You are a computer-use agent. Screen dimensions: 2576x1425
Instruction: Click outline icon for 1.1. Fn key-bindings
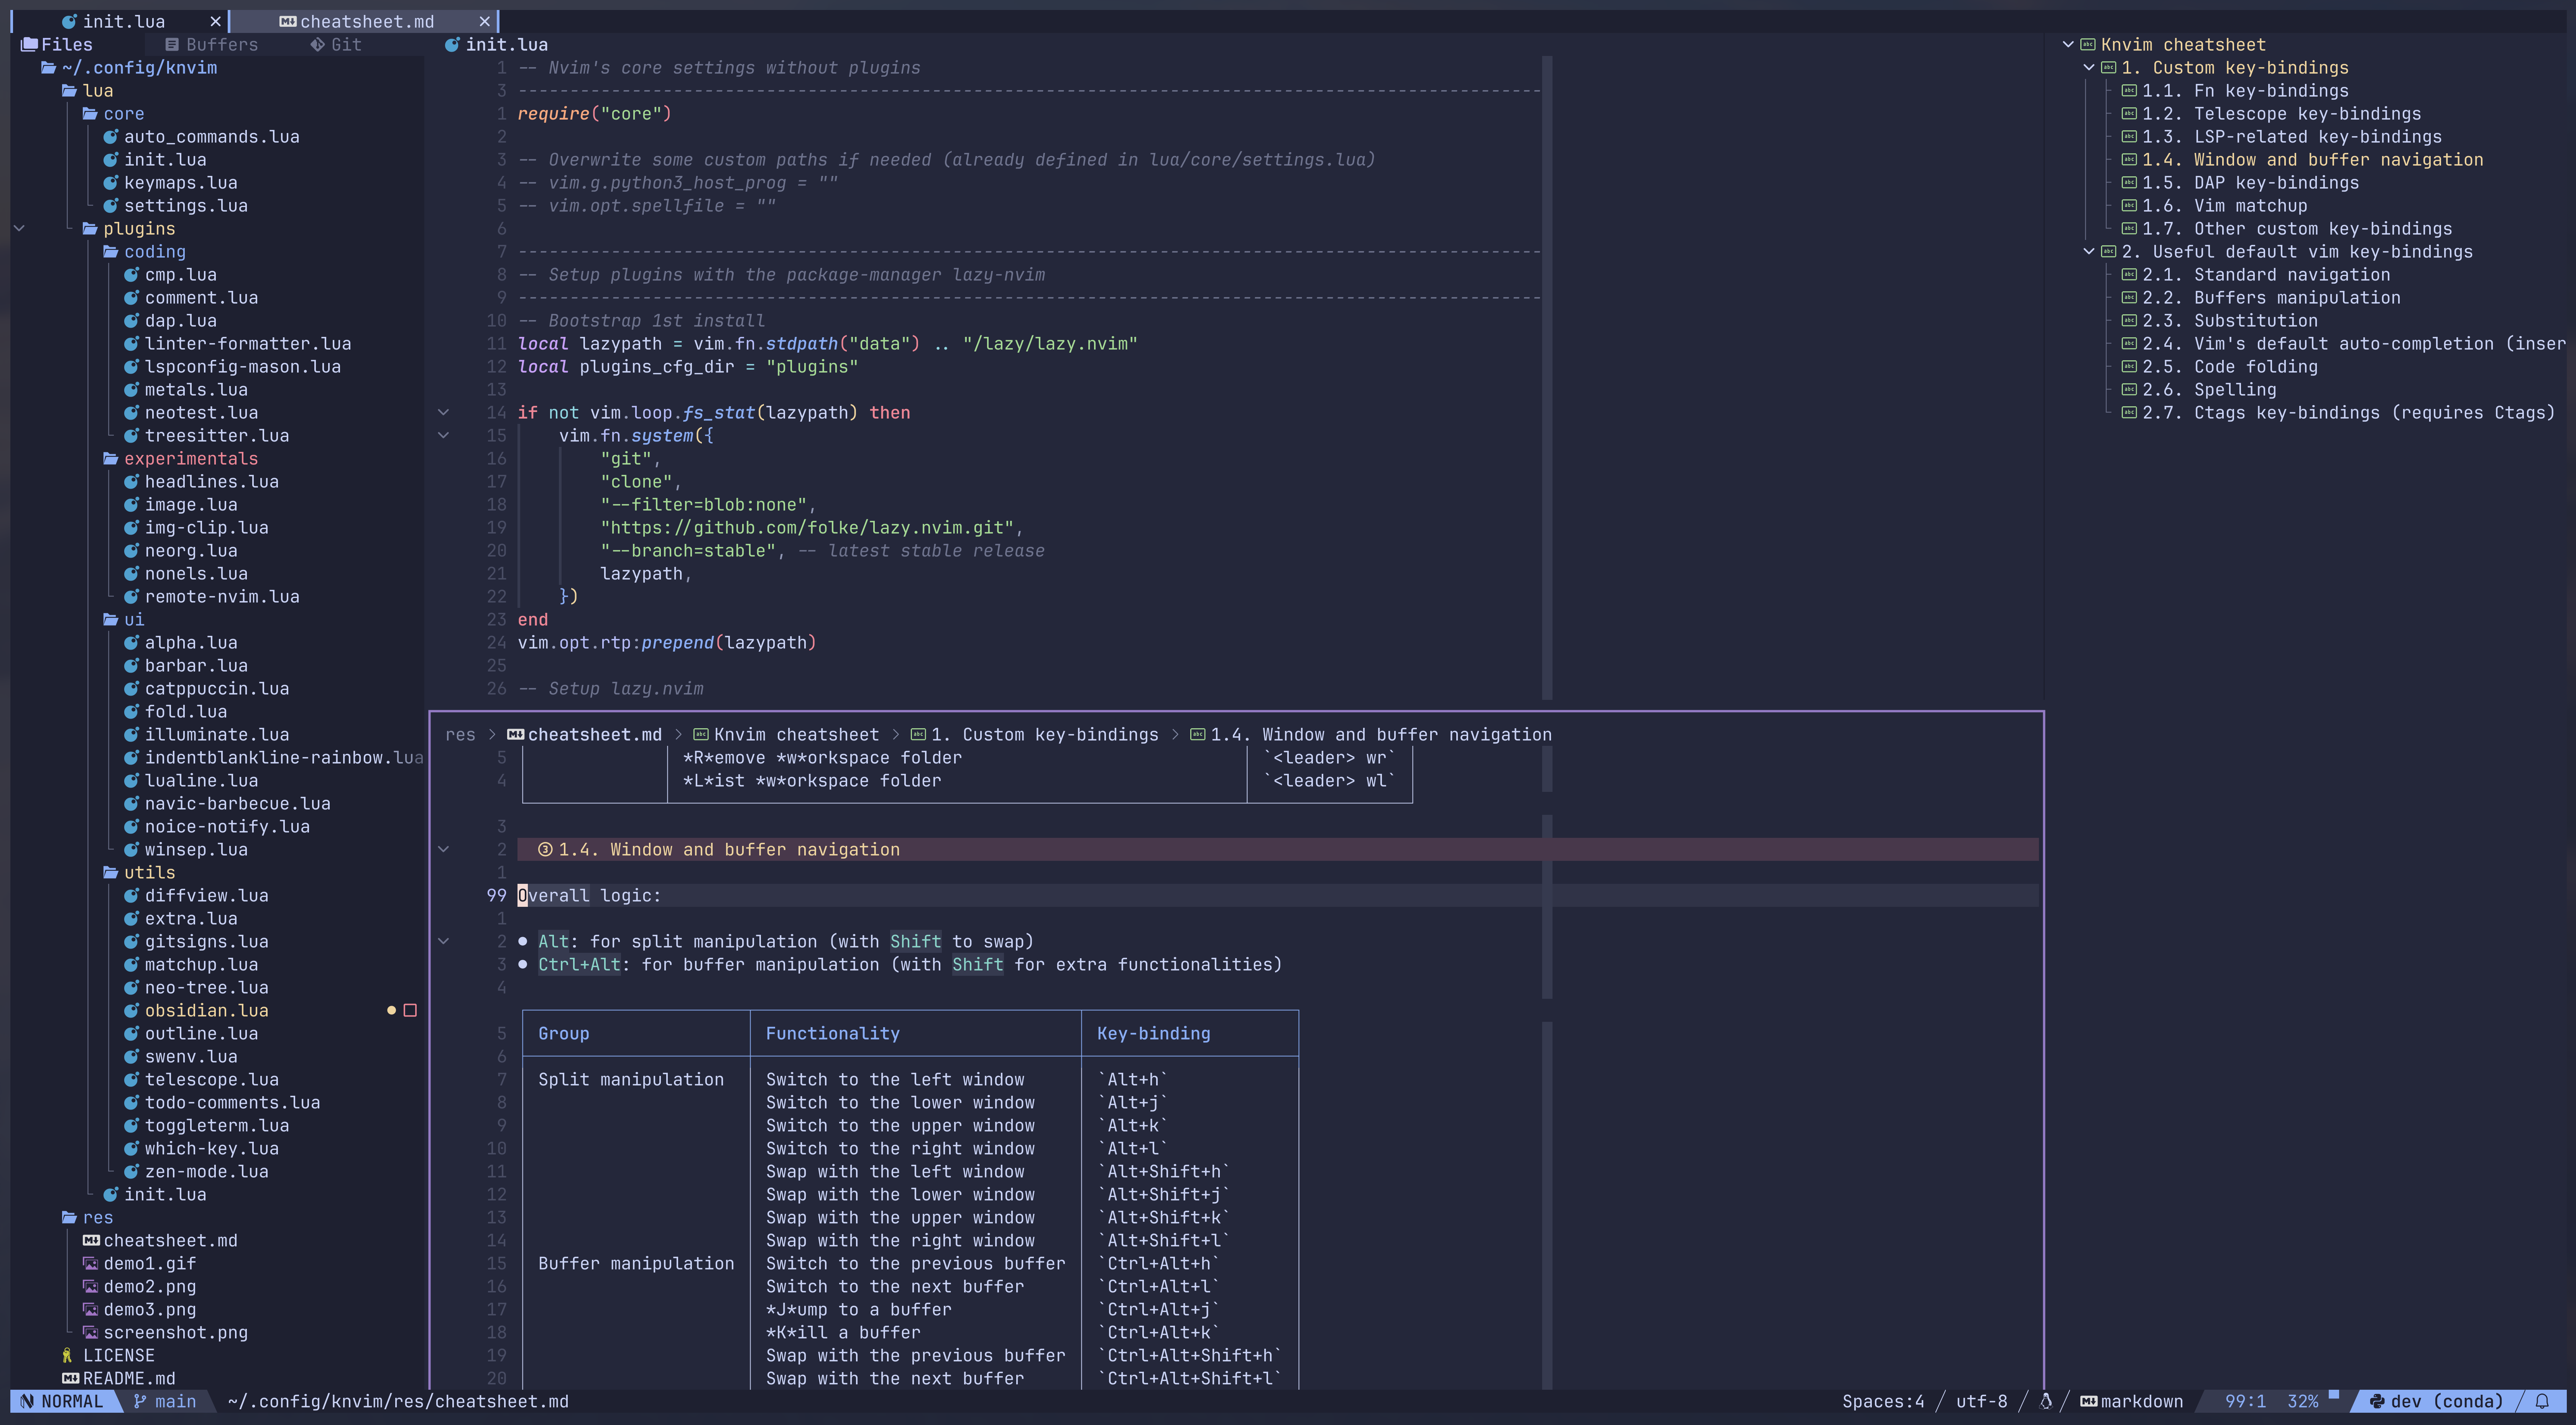pos(2129,90)
